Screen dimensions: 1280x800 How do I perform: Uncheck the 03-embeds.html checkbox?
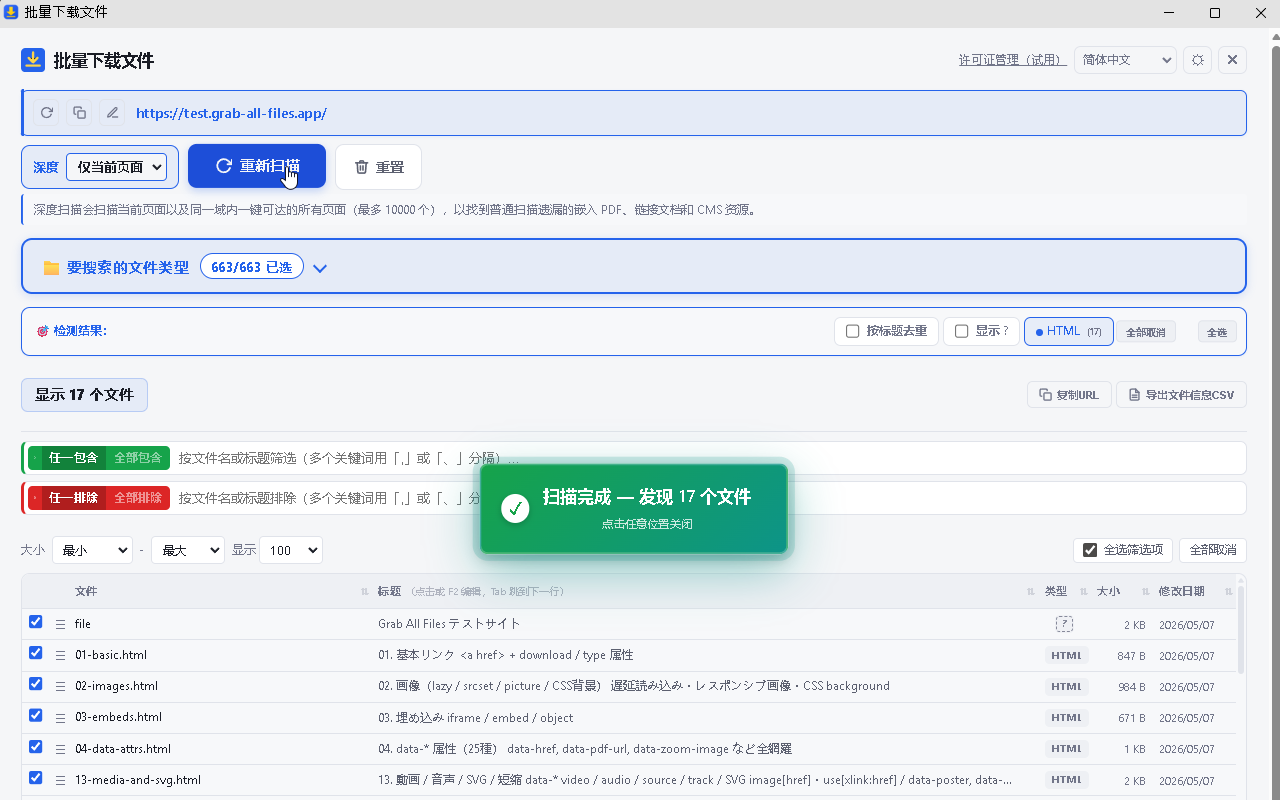pyautogui.click(x=36, y=715)
